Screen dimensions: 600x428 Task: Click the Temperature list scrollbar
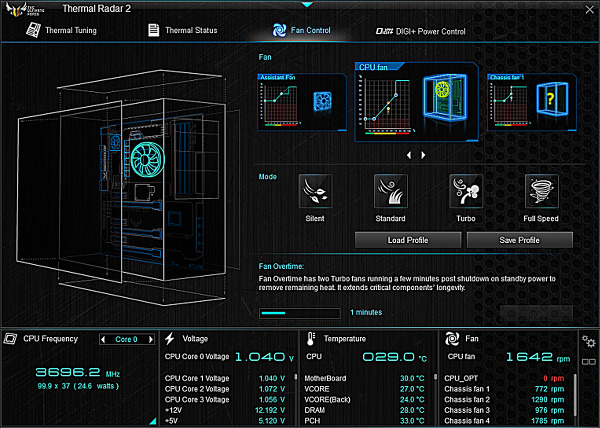435,377
